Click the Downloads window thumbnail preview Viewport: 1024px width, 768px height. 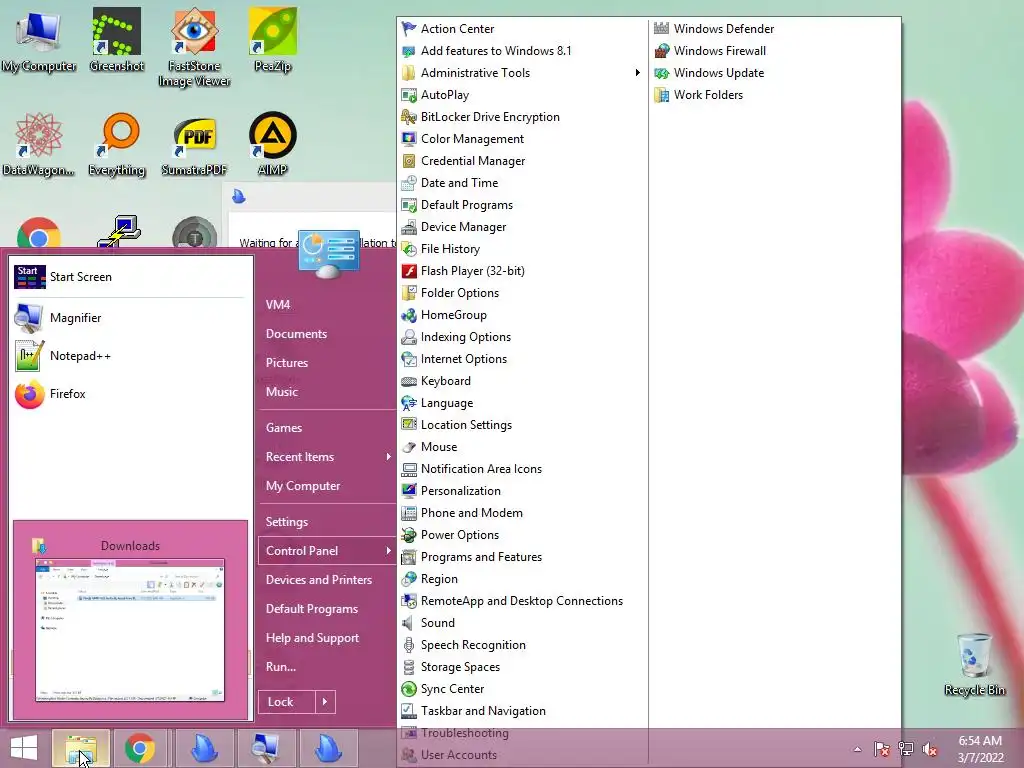[x=130, y=630]
